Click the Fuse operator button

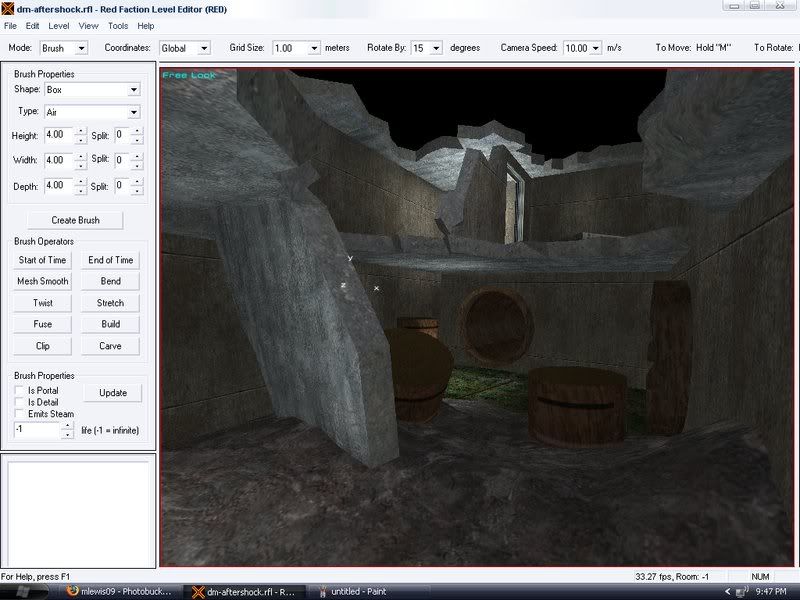tap(42, 324)
